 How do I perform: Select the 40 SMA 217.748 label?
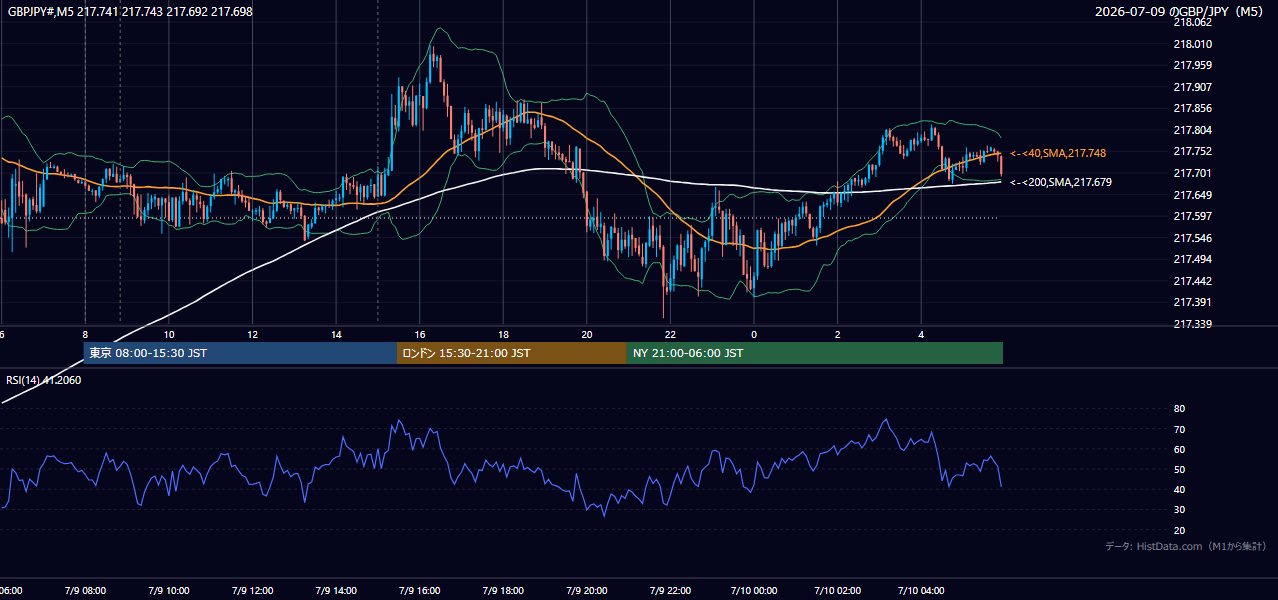pyautogui.click(x=1057, y=153)
